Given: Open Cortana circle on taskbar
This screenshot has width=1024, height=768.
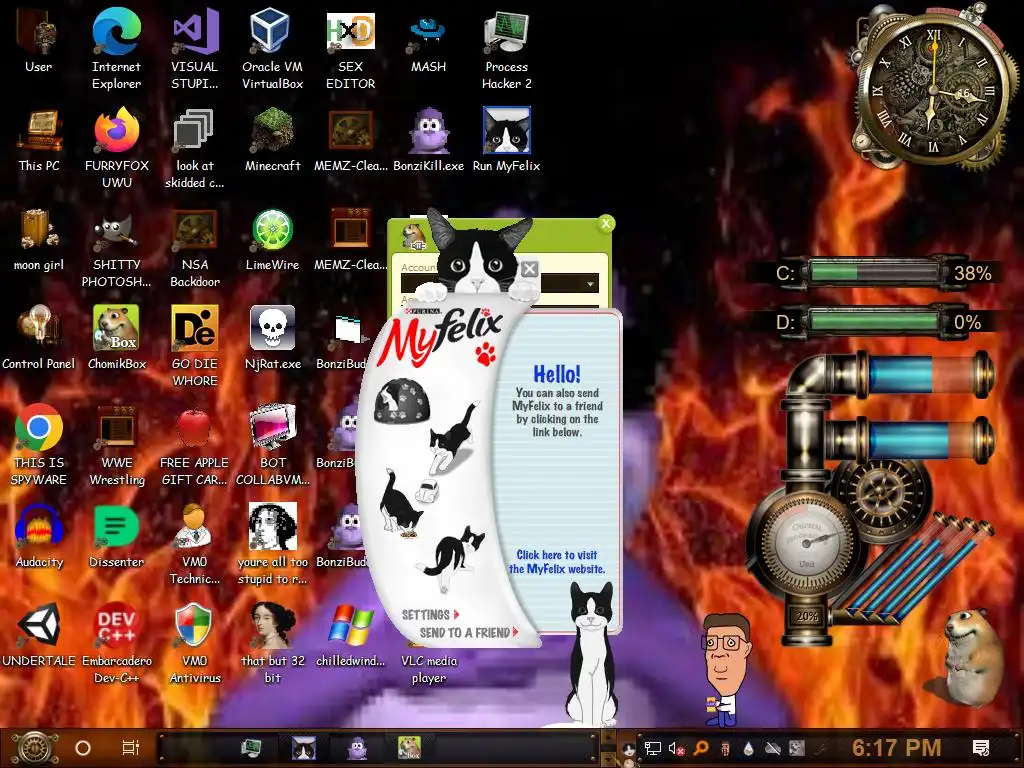Looking at the screenshot, I should point(83,748).
